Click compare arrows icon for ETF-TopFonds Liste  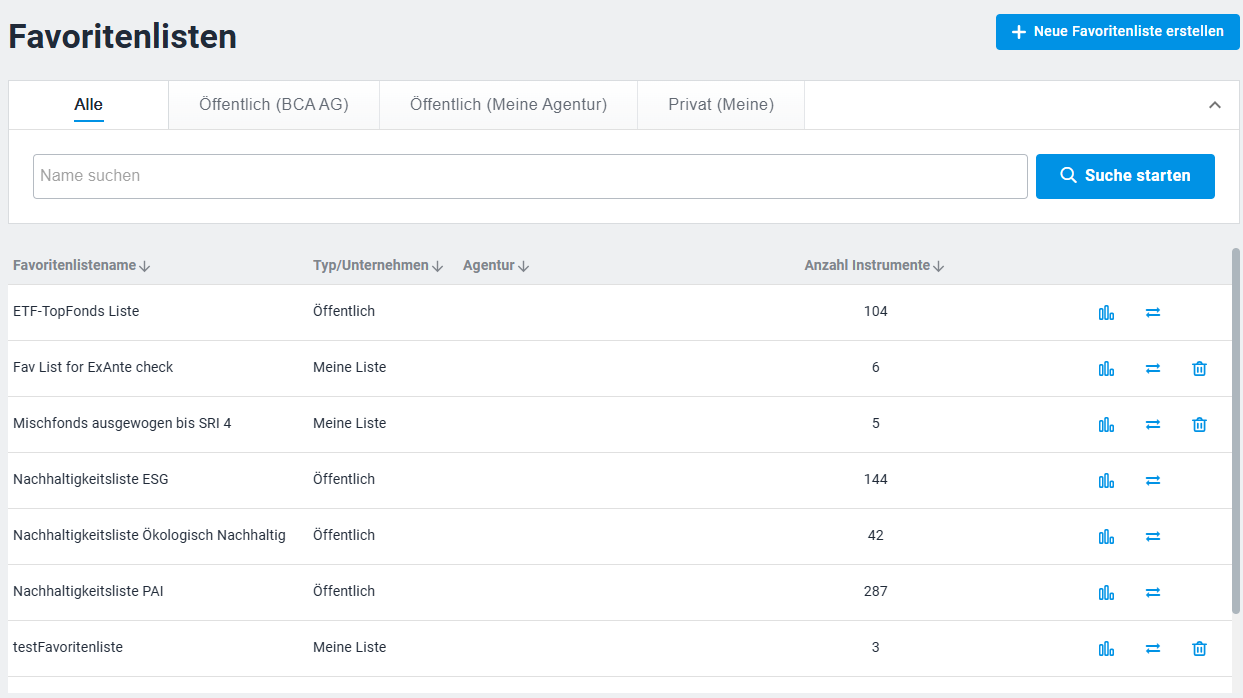click(1153, 312)
